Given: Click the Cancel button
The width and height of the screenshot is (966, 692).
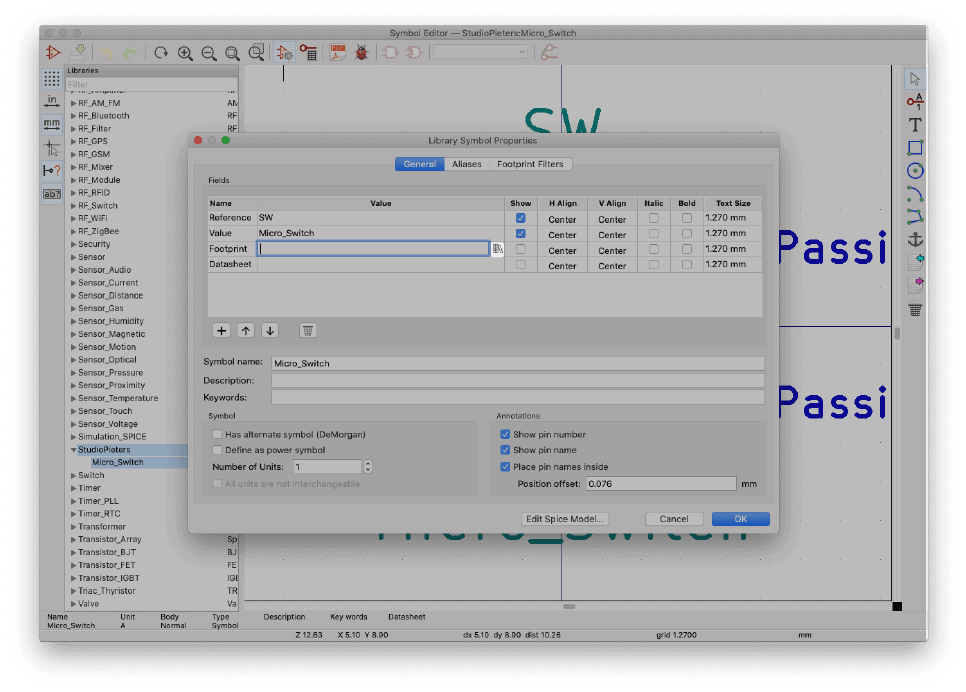Looking at the screenshot, I should 673,519.
